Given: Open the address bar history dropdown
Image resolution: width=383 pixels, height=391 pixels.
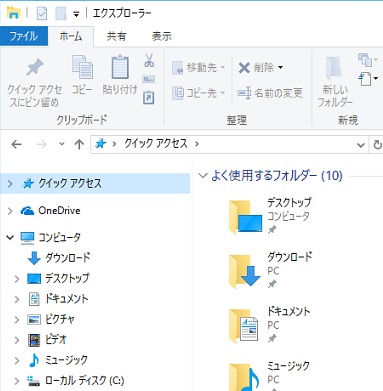Looking at the screenshot, I should pyautogui.click(x=360, y=145).
